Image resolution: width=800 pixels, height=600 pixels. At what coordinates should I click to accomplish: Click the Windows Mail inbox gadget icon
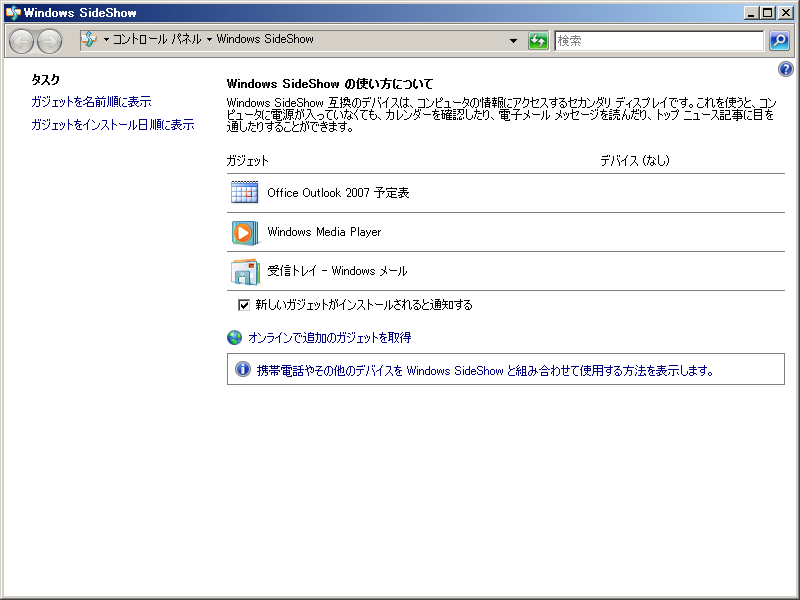tap(244, 271)
